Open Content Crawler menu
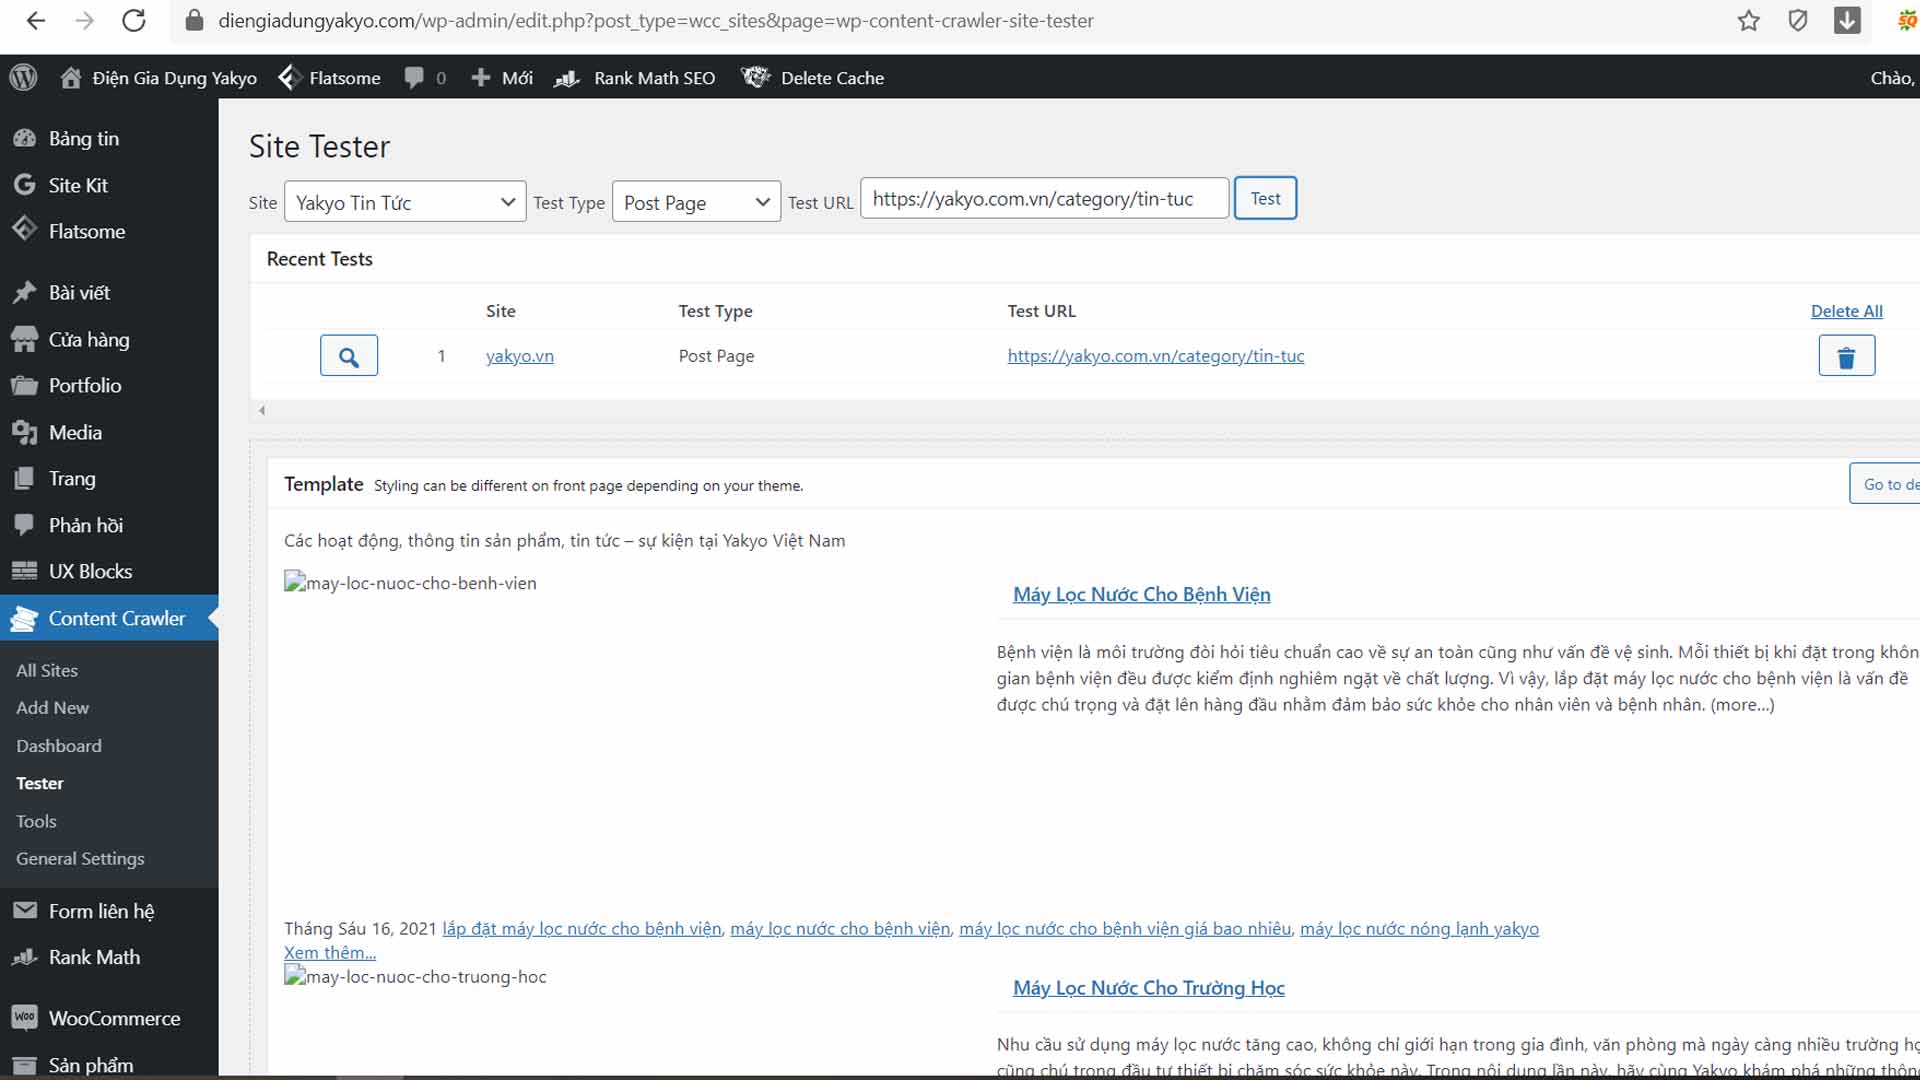This screenshot has height=1080, width=1920. coord(109,618)
